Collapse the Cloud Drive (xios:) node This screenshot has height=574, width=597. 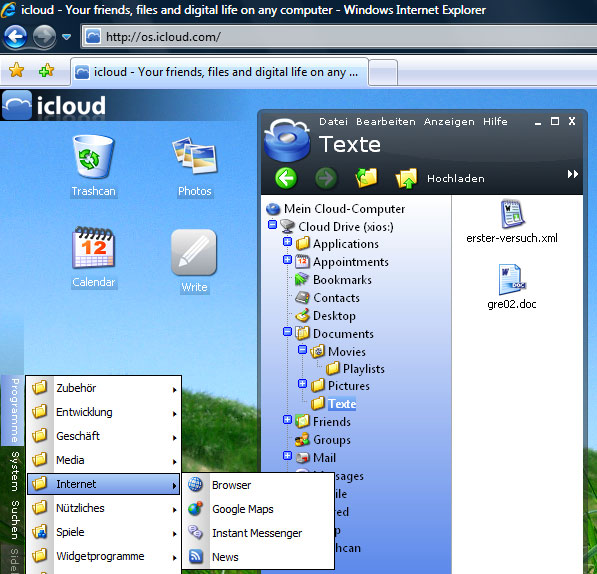click(272, 225)
